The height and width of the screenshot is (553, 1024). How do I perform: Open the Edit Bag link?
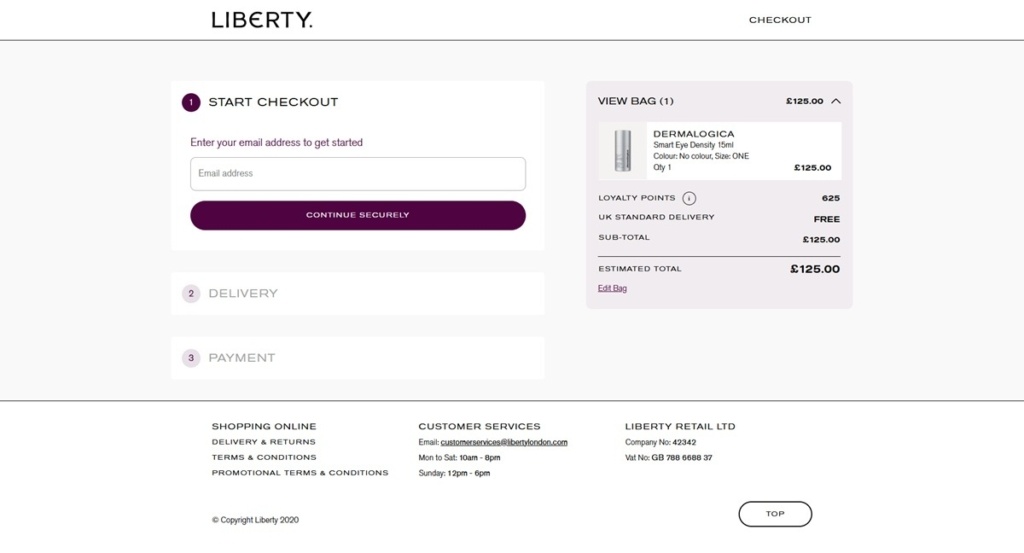(x=612, y=289)
